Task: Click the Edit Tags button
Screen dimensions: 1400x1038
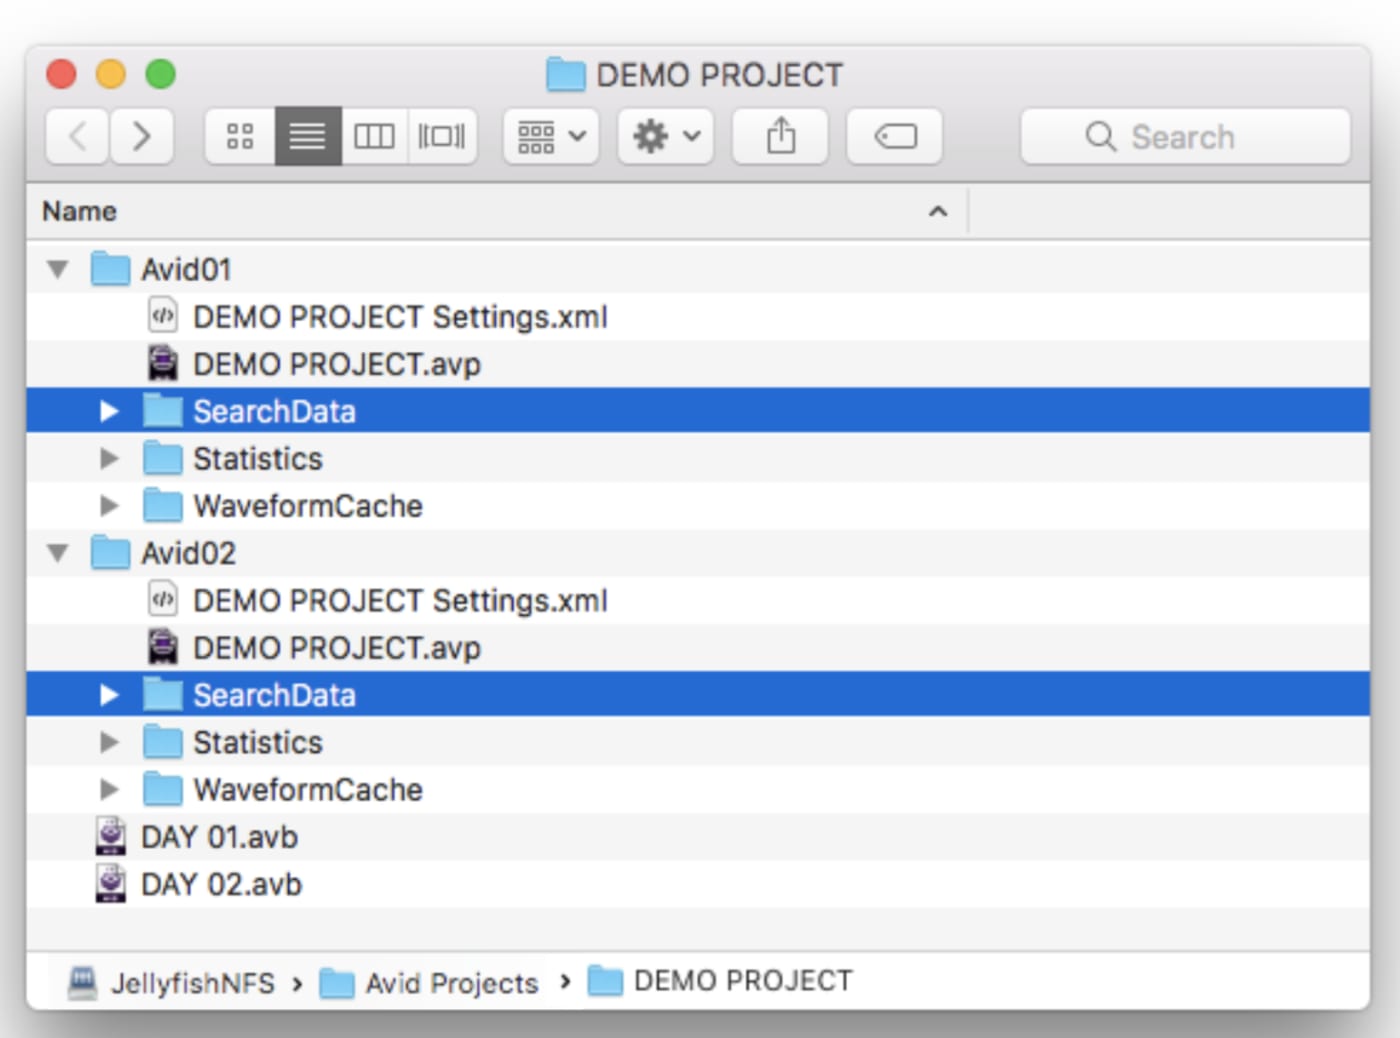Action: pyautogui.click(x=895, y=136)
